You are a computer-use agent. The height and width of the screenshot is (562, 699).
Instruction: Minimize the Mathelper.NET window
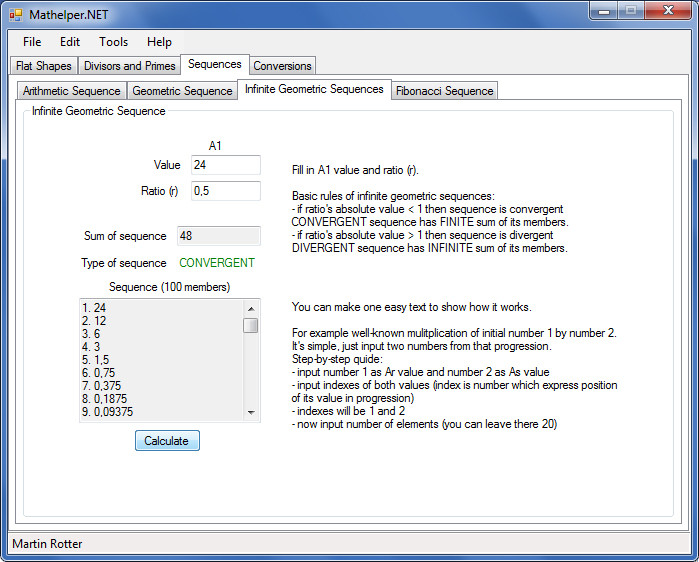point(604,11)
